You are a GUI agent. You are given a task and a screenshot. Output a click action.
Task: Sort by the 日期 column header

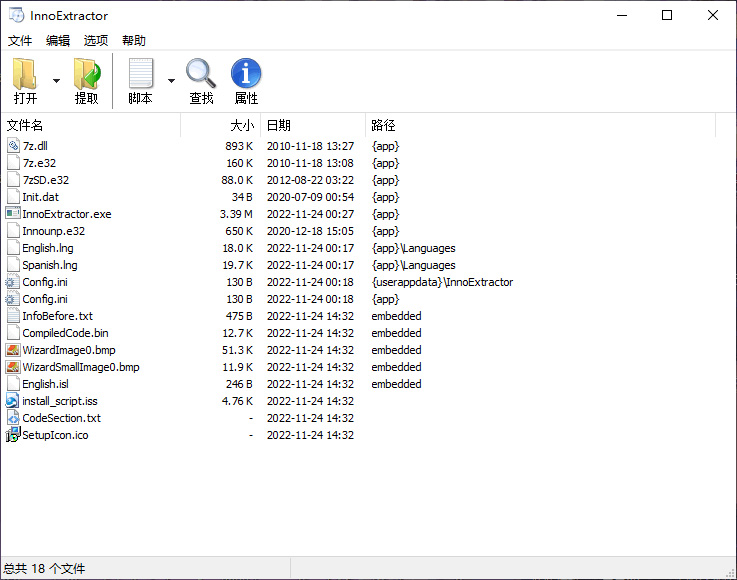tap(313, 125)
